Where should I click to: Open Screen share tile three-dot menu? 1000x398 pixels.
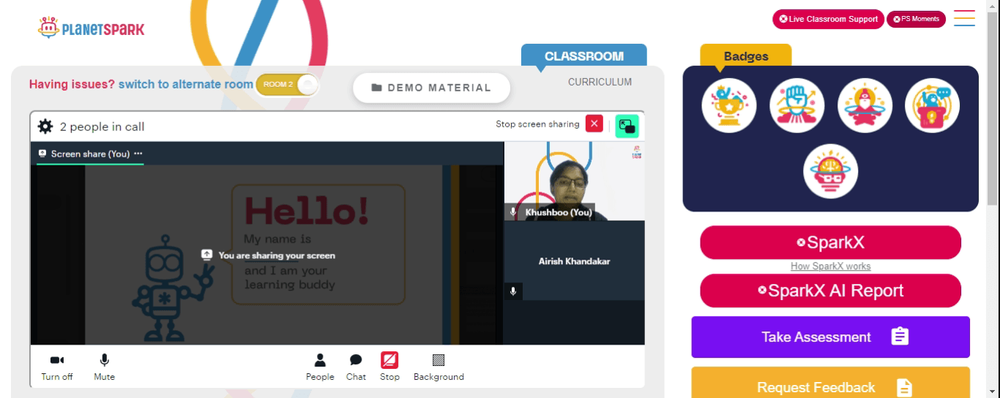point(138,154)
